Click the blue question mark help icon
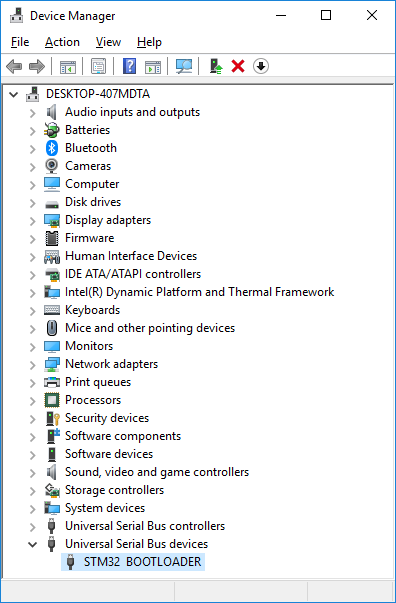Image resolution: width=396 pixels, height=603 pixels. [x=130, y=67]
